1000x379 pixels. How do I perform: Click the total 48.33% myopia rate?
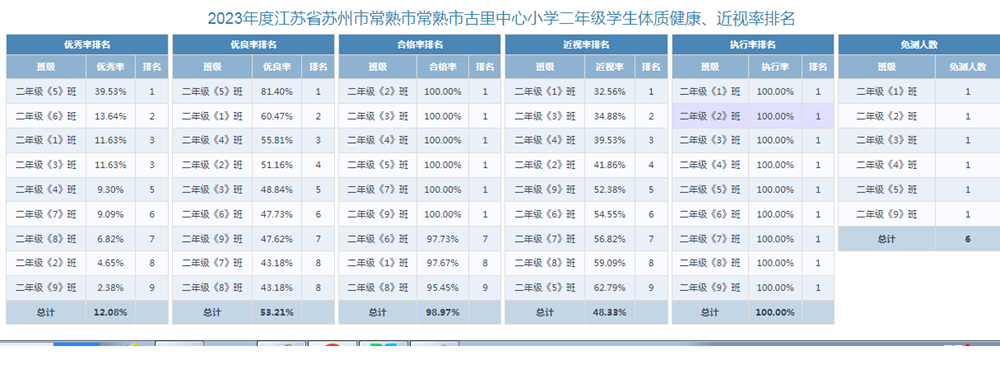coord(610,313)
